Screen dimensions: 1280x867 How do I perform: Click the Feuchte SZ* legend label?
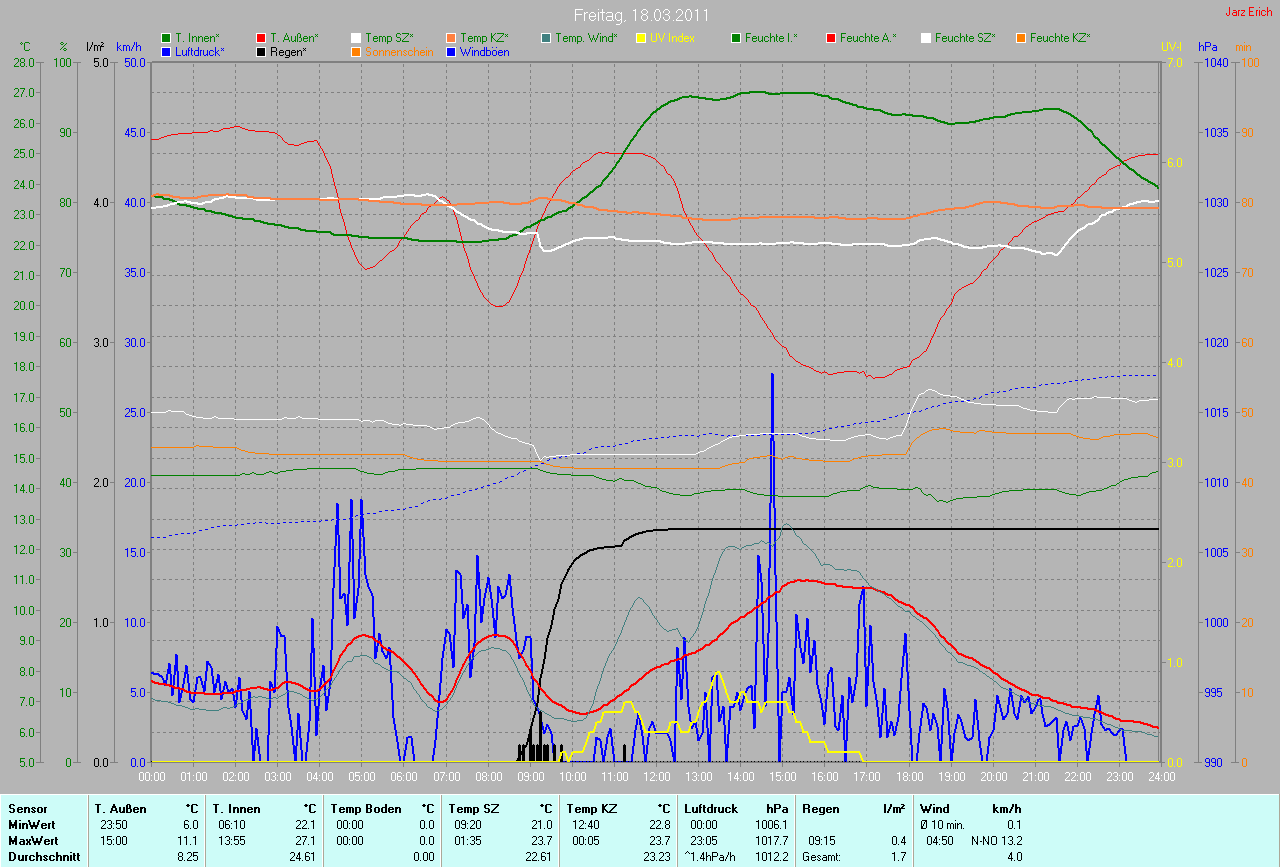(966, 38)
